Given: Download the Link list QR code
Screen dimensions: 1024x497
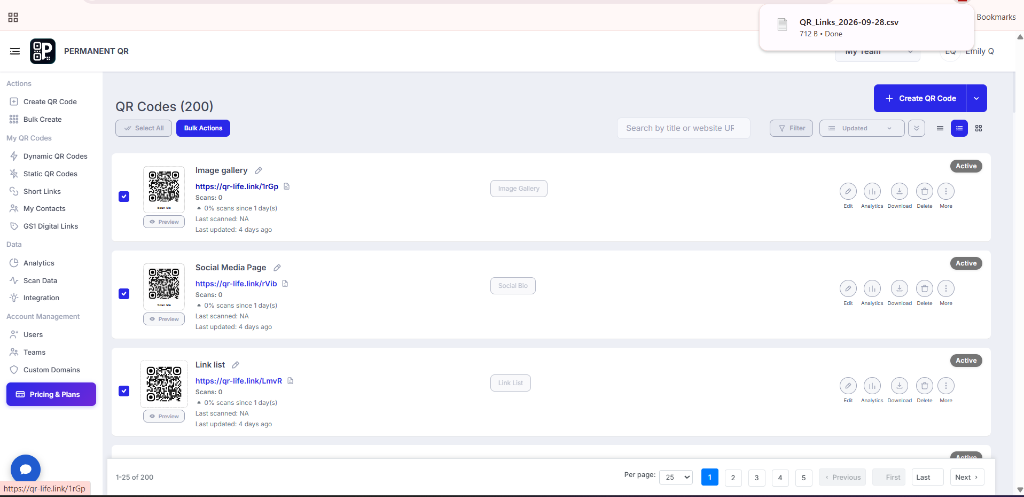Looking at the screenshot, I should [899, 385].
